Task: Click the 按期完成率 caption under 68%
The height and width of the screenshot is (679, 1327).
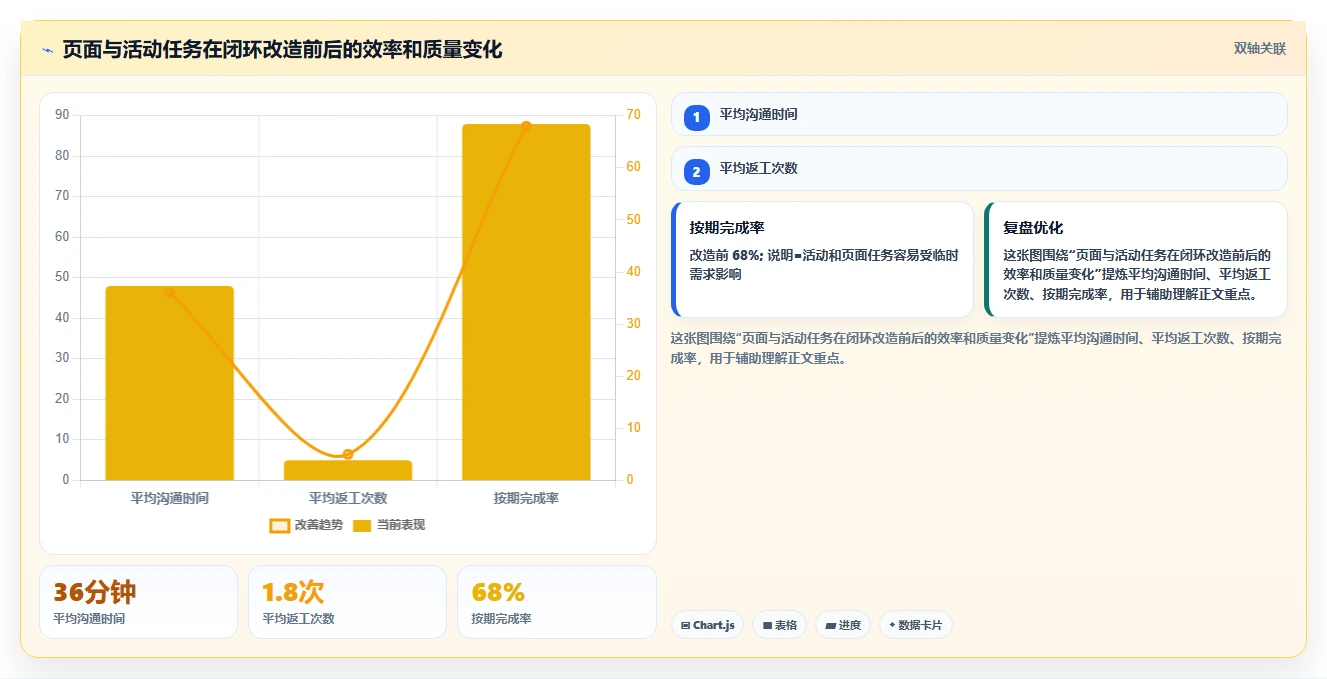Action: 501,619
